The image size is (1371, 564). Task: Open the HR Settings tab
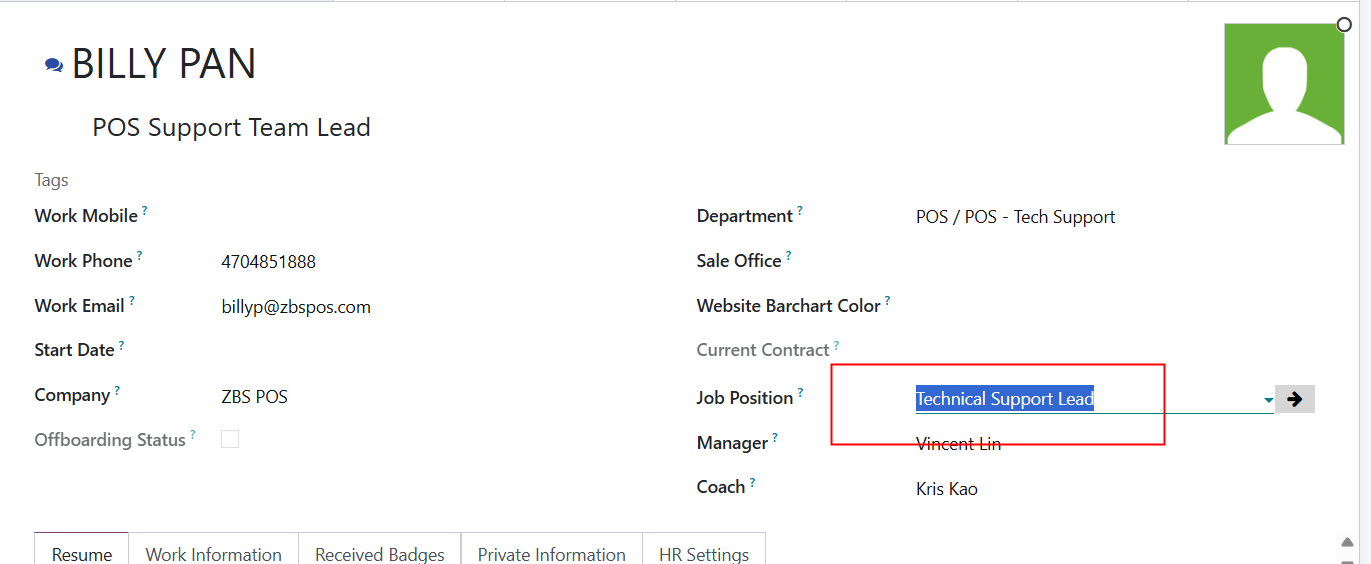[704, 551]
